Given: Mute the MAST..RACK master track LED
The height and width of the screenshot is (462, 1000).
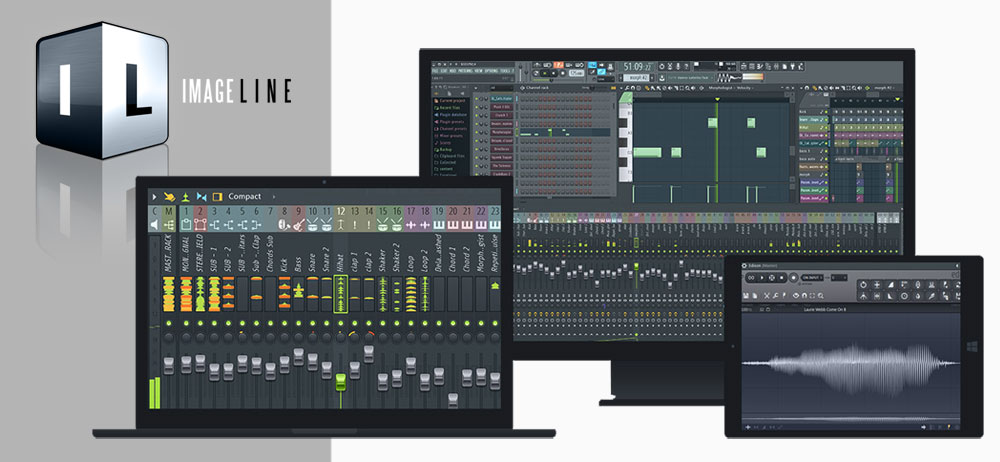Looking at the screenshot, I should click(168, 323).
